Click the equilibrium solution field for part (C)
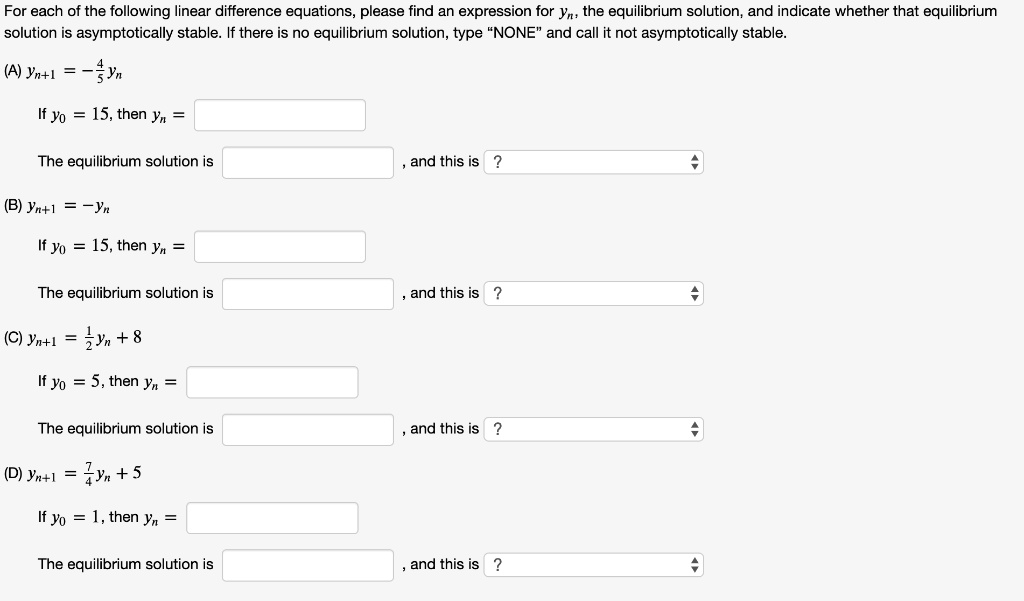Viewport: 1024px width, 601px height. pyautogui.click(x=308, y=429)
